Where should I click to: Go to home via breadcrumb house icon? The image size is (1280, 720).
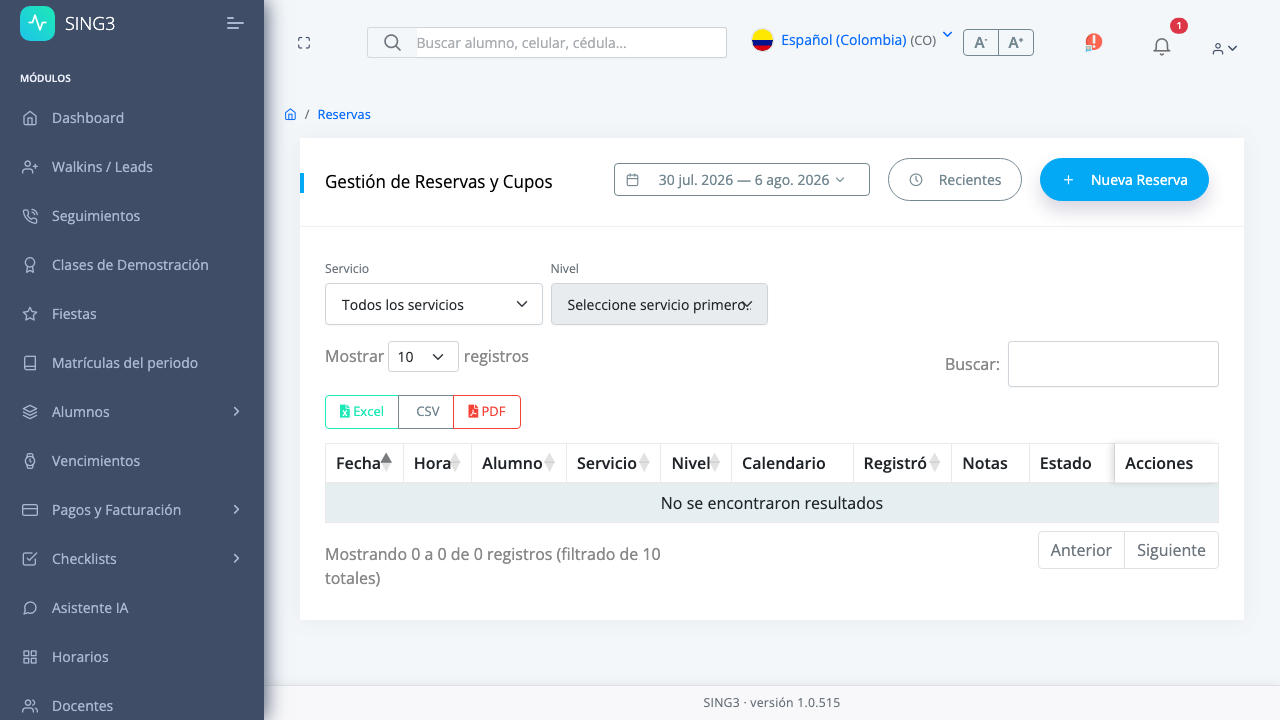(290, 114)
